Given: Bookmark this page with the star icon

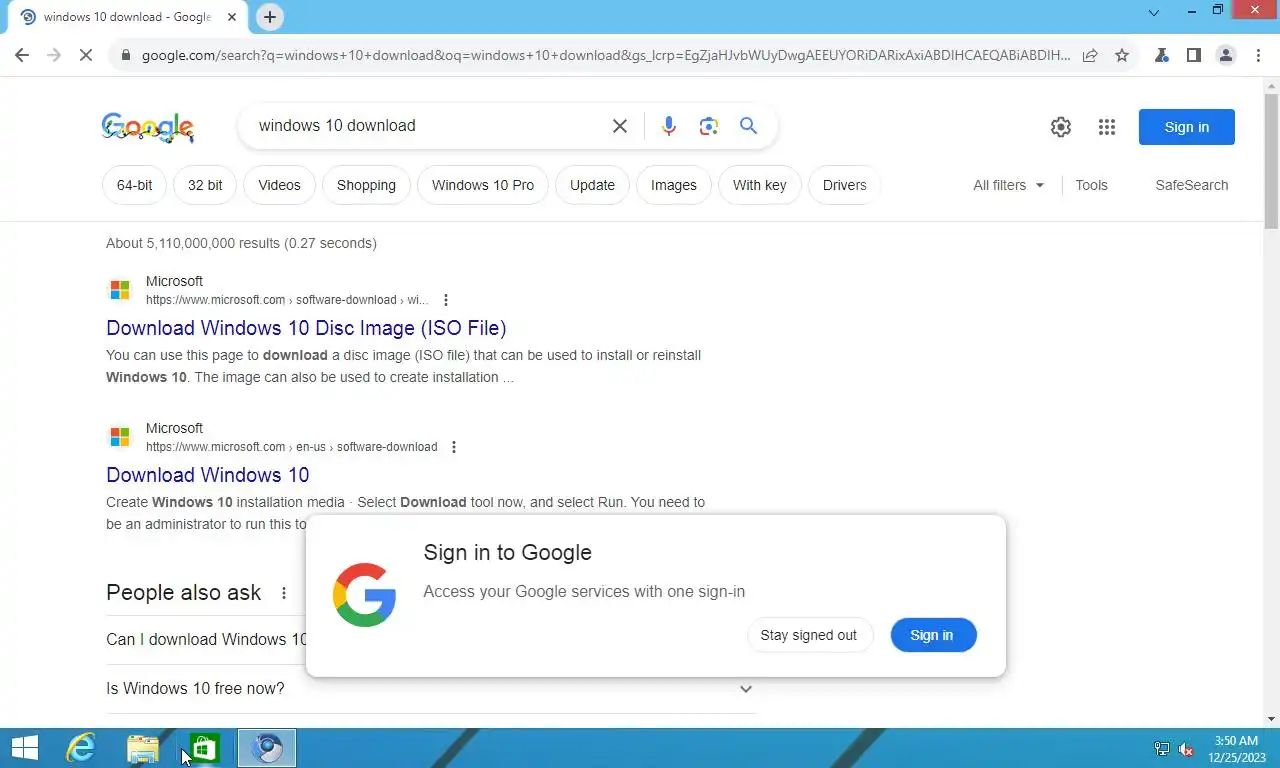Looking at the screenshot, I should (1122, 56).
